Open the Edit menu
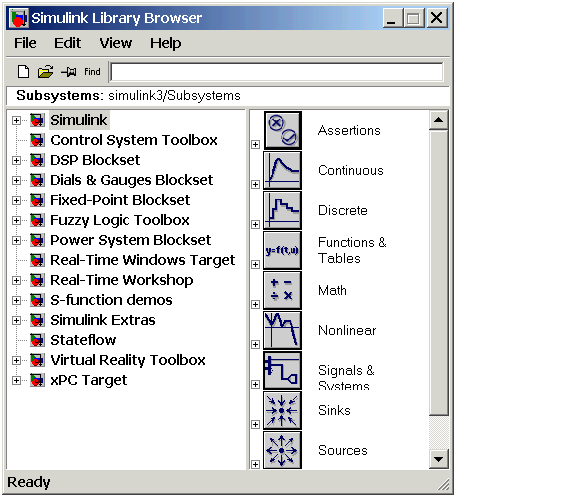 pos(67,43)
